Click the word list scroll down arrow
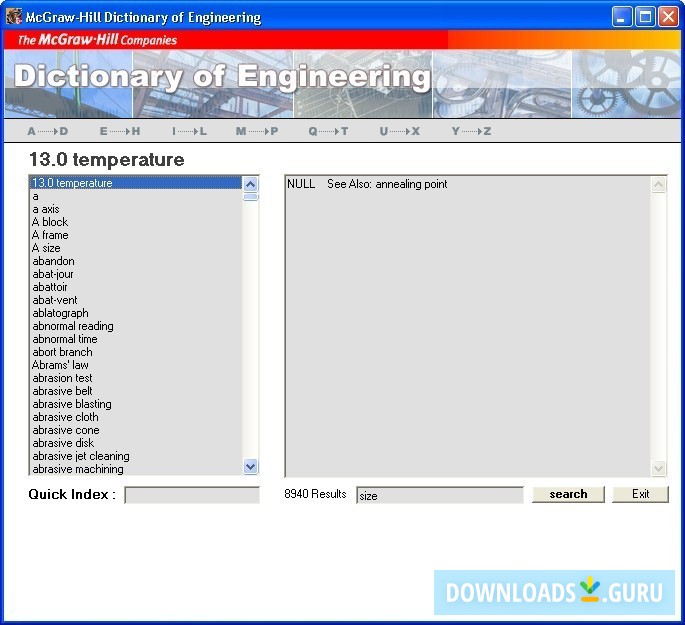The image size is (685, 625). click(250, 466)
